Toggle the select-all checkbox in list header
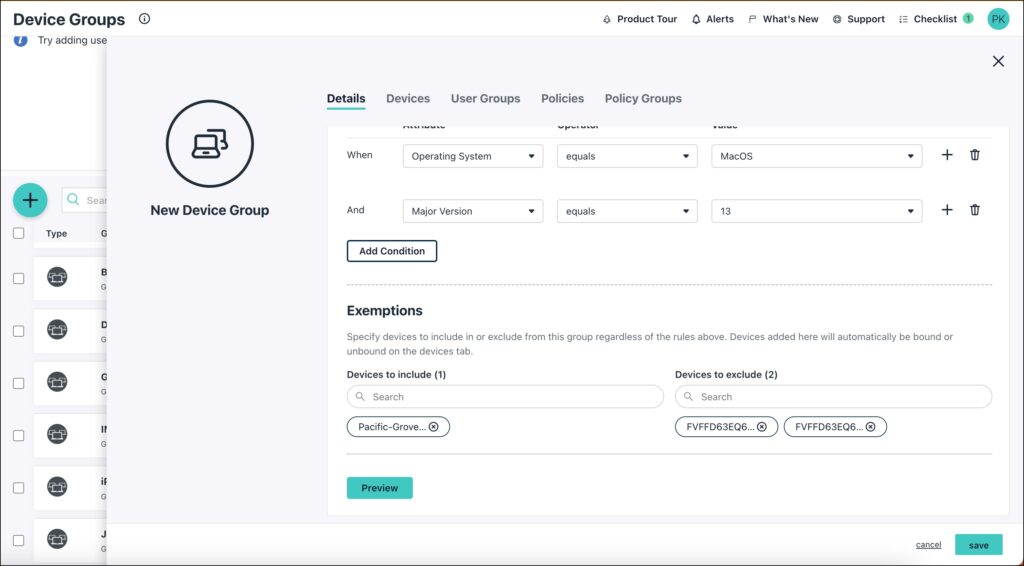Screen dimensions: 1024x566 (18, 233)
